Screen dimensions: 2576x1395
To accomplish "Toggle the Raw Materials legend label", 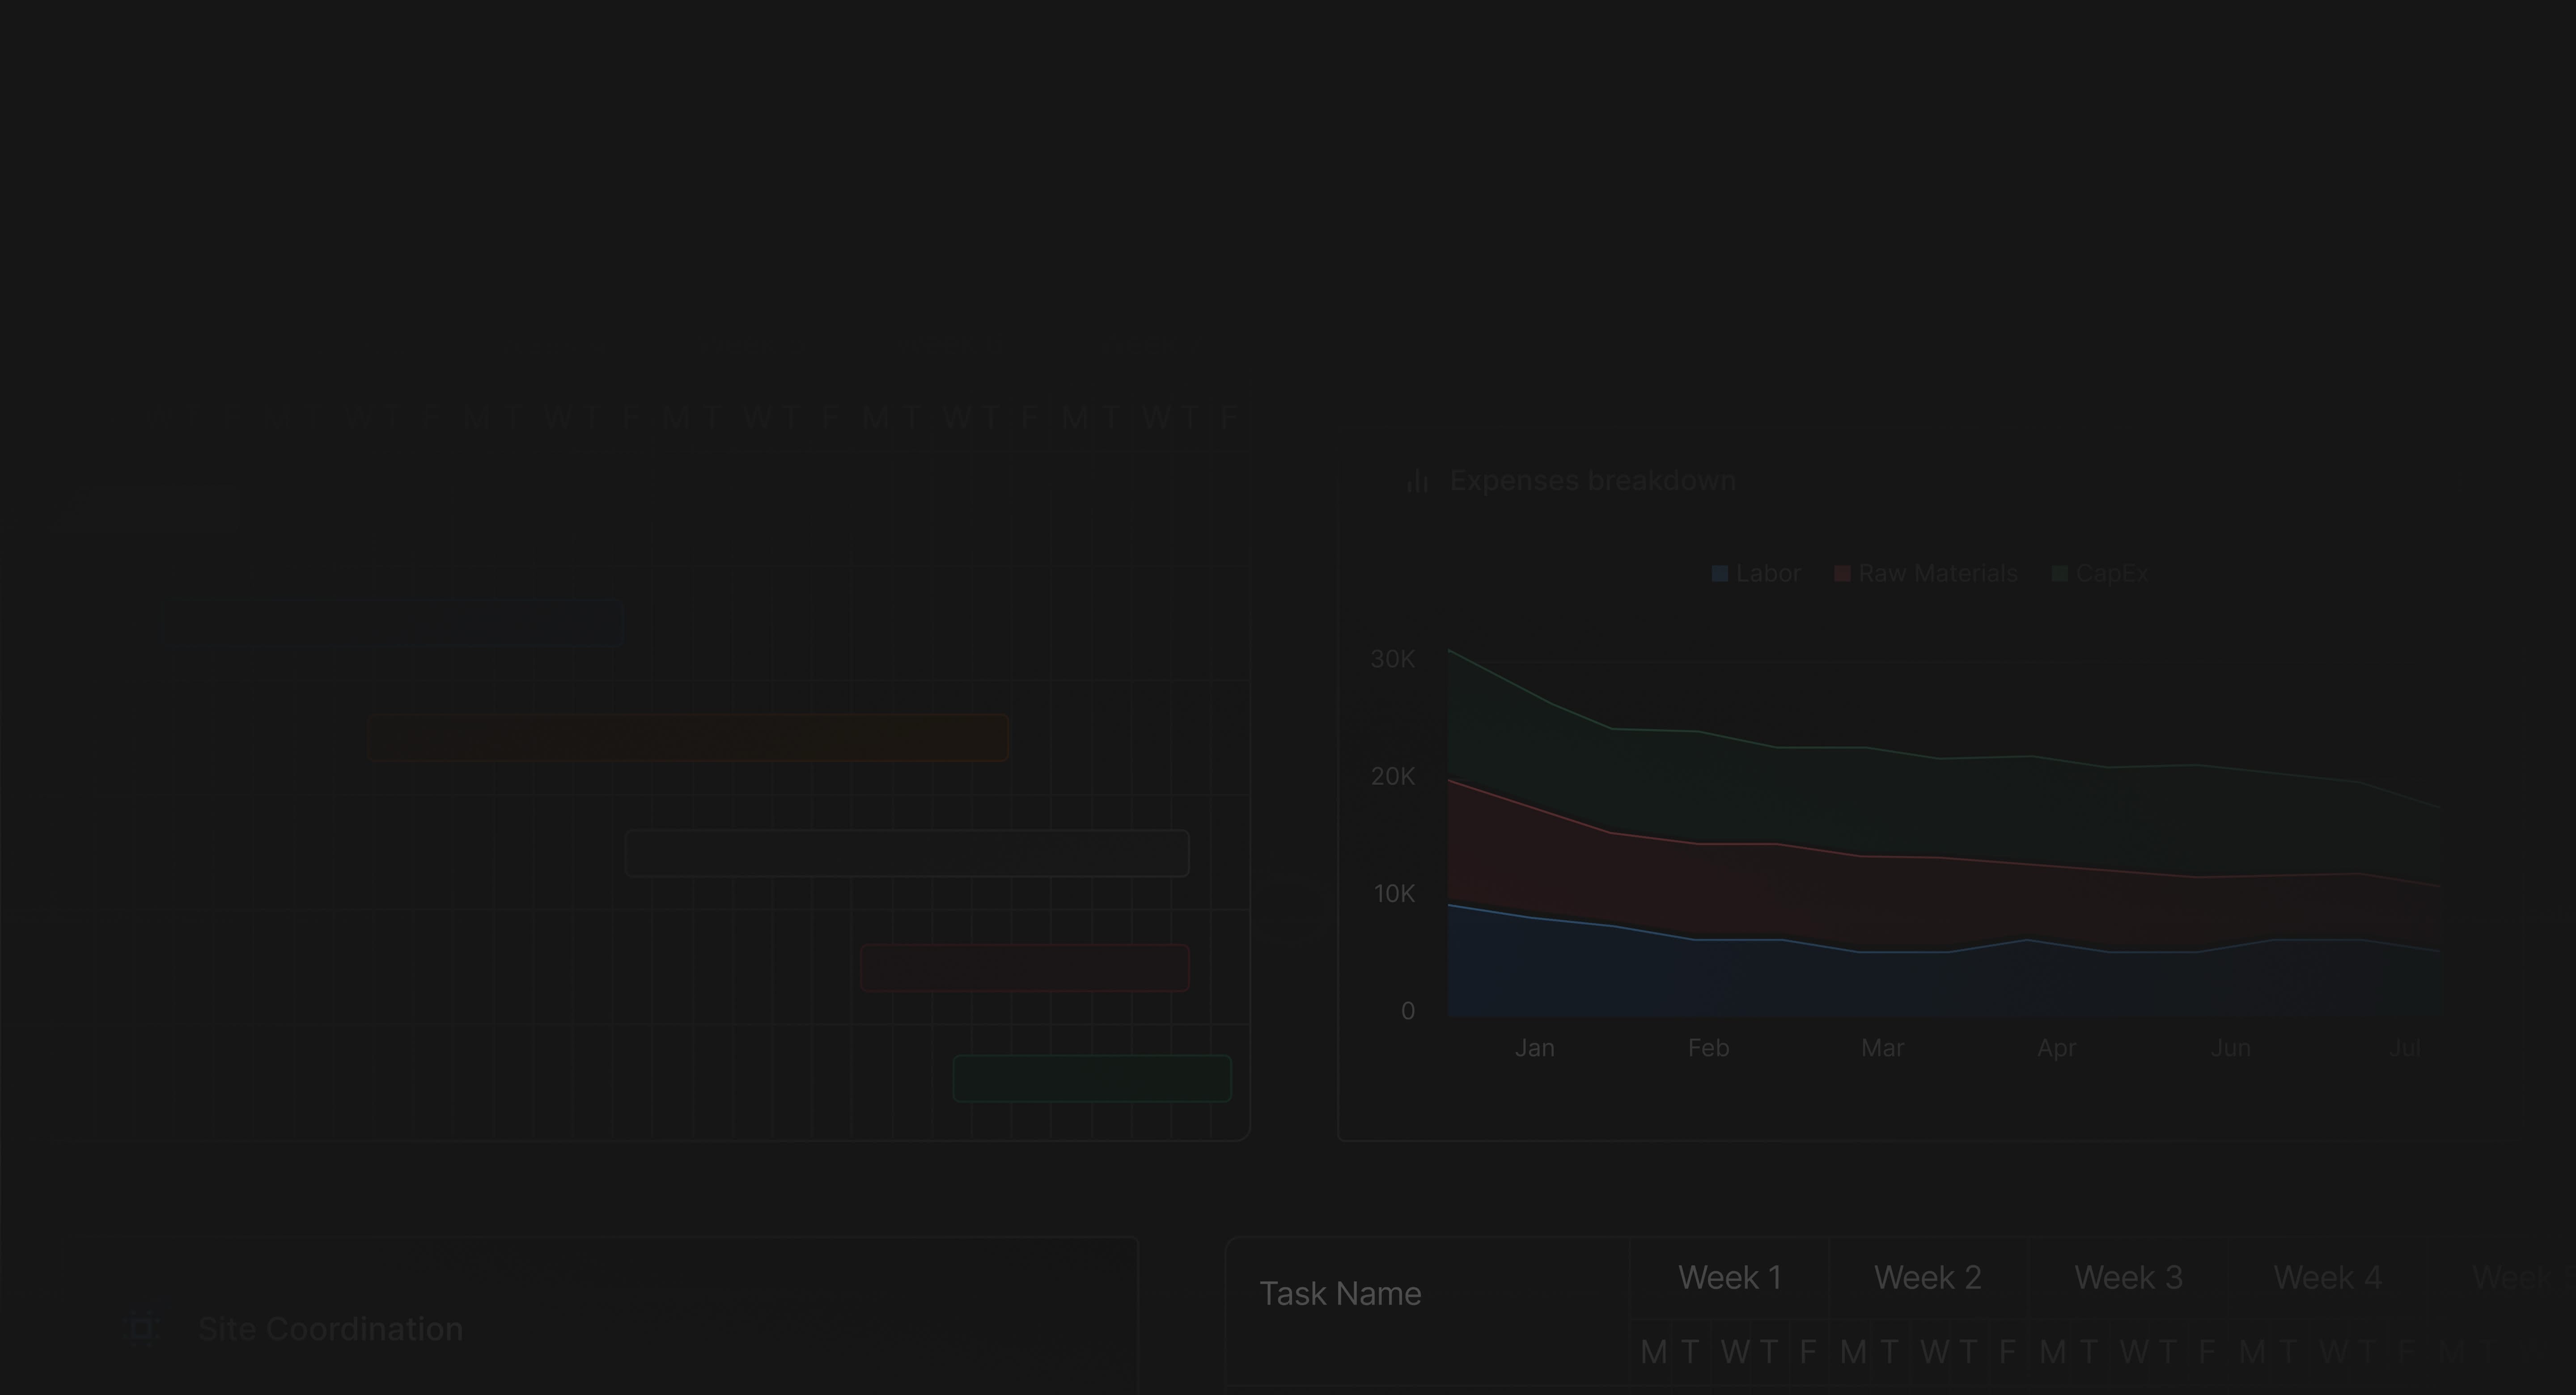I will [x=1937, y=574].
